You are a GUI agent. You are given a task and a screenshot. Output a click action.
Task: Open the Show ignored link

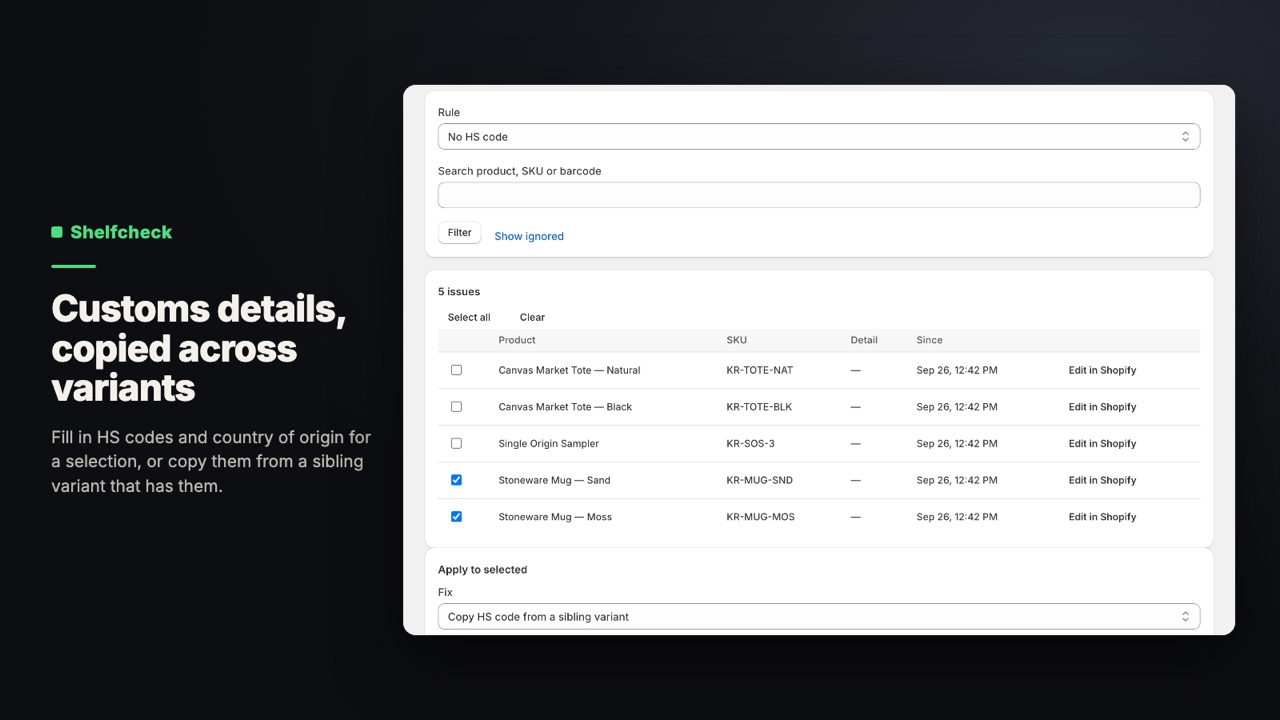[x=529, y=236]
